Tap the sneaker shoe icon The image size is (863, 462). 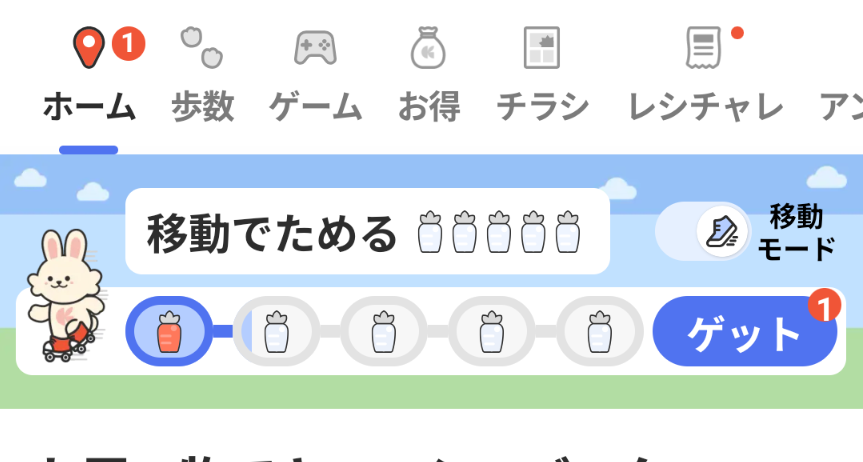(723, 232)
